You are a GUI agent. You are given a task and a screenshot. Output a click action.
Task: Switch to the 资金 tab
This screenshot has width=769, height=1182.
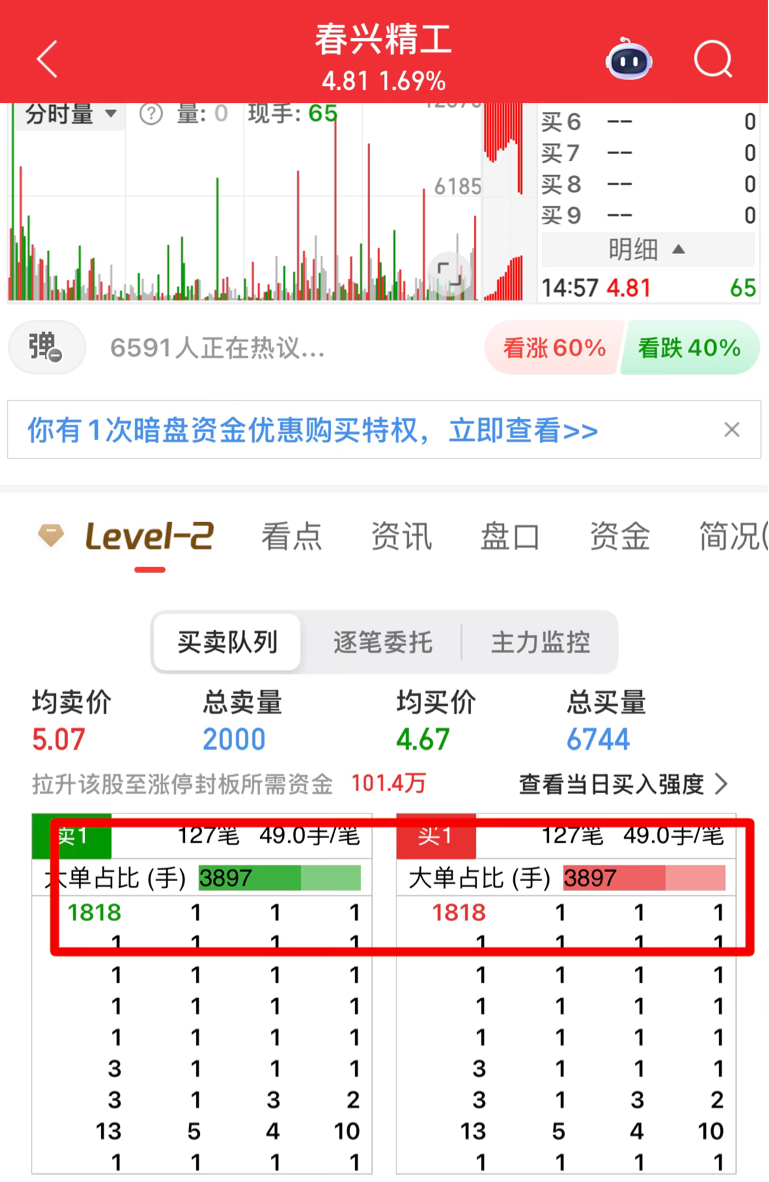pos(620,537)
